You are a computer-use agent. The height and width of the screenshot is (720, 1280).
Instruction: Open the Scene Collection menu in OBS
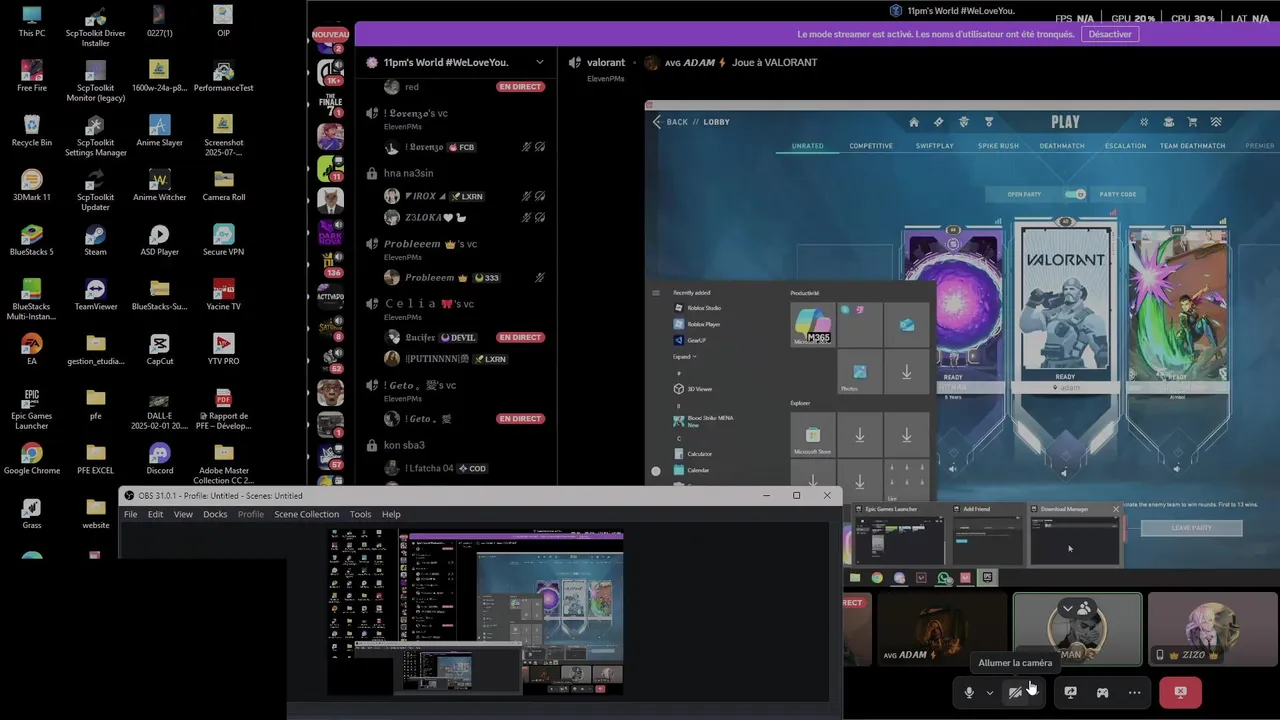[306, 514]
